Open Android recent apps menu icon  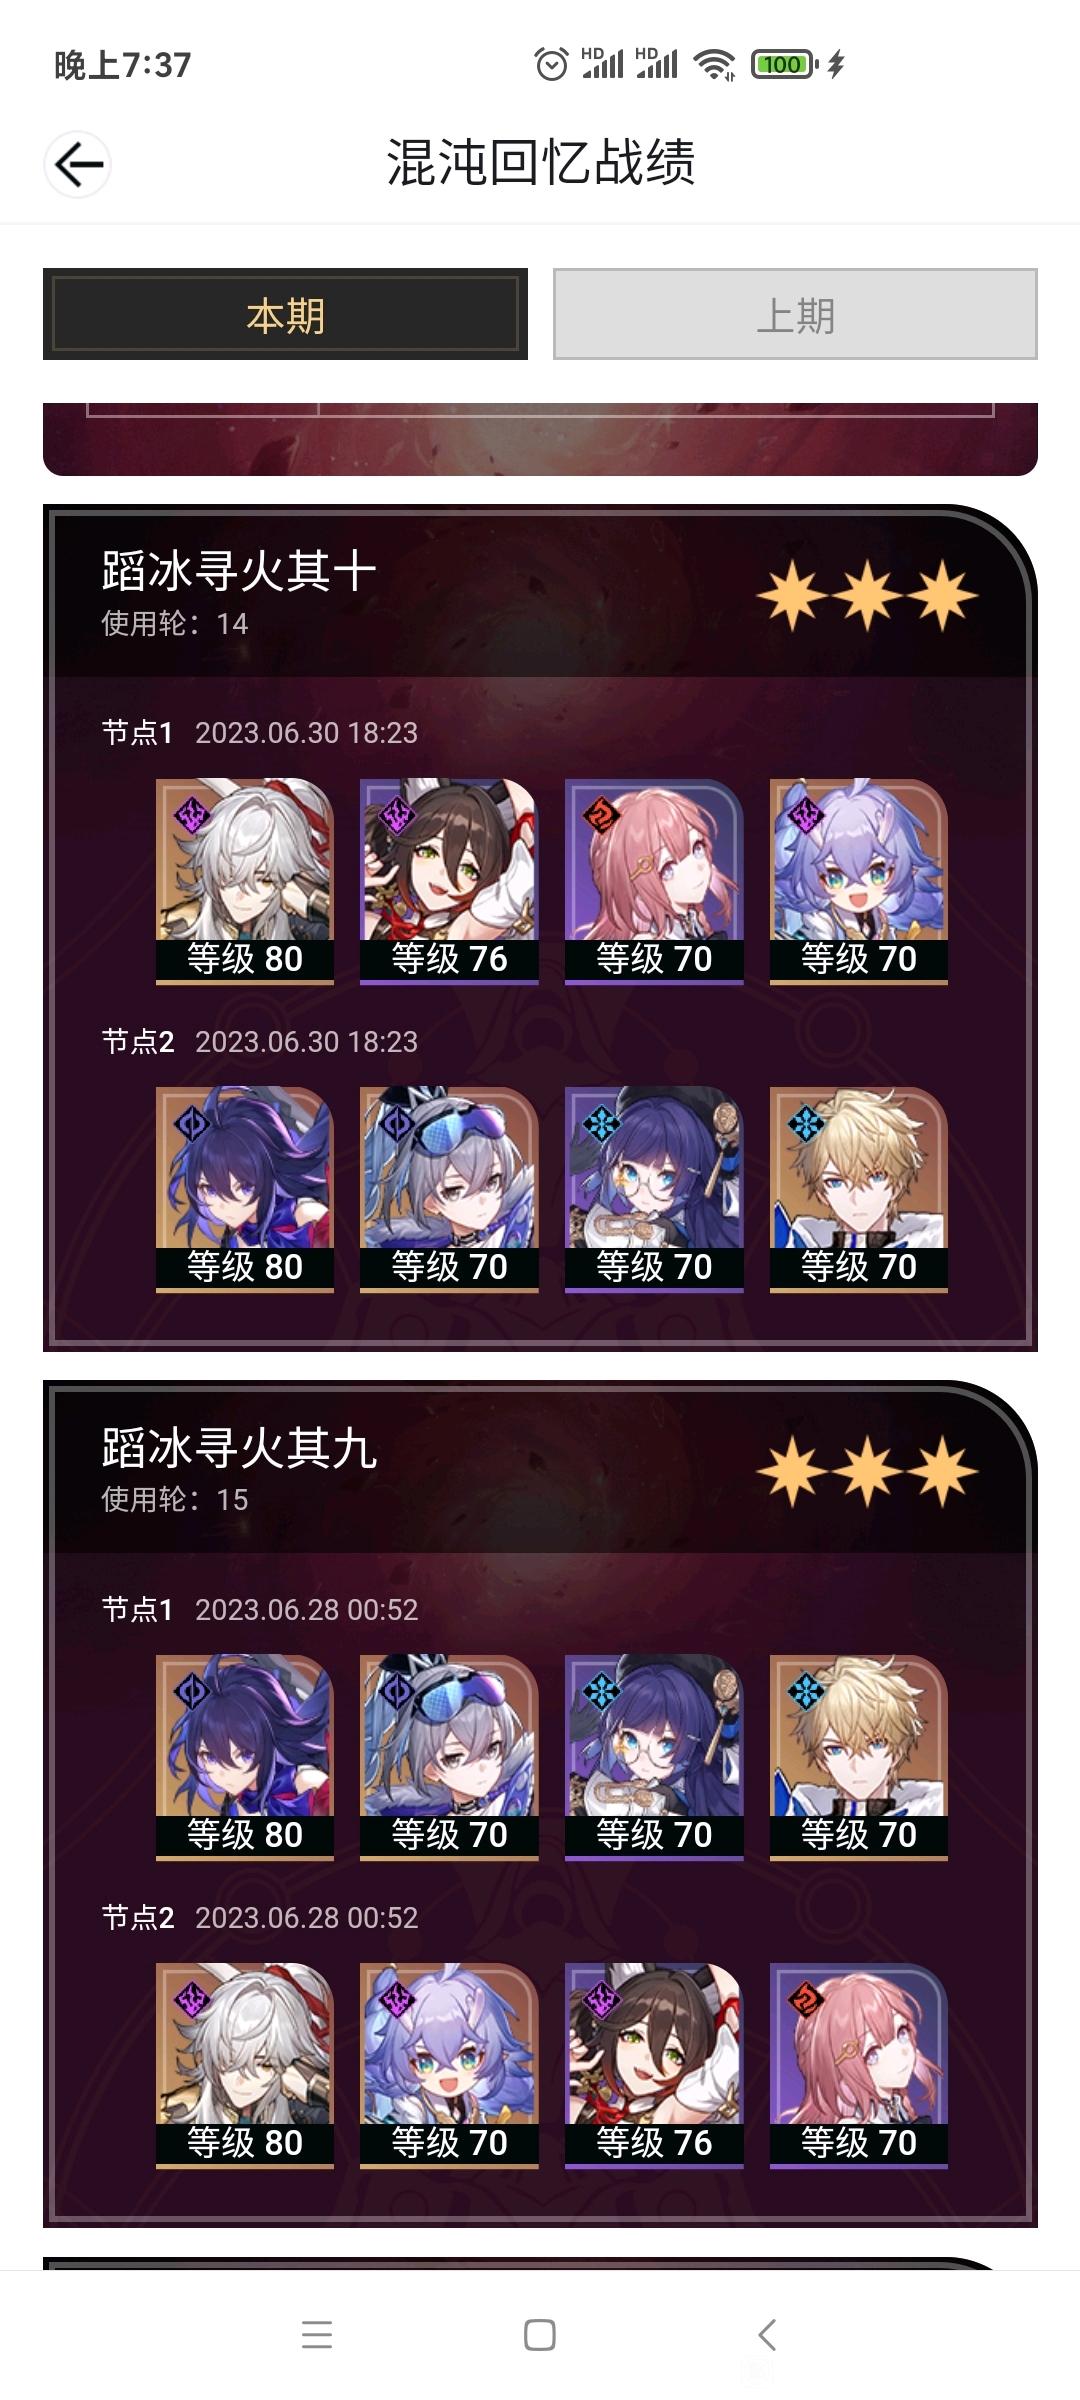pyautogui.click(x=317, y=2335)
